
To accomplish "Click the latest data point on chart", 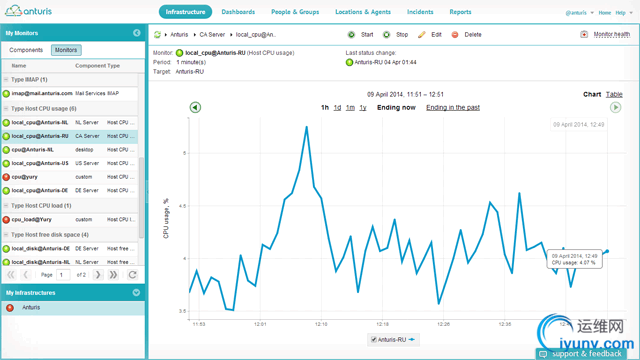I will point(607,251).
